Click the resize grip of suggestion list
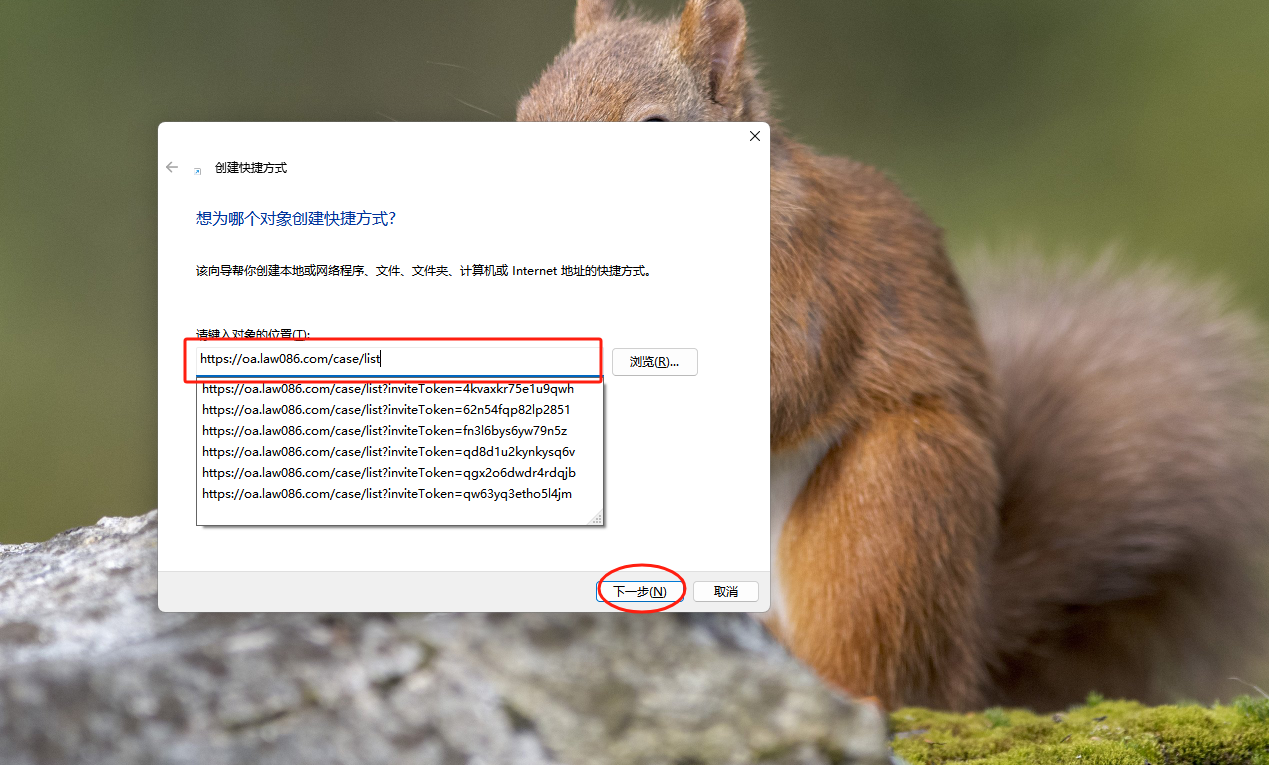 pos(597,518)
